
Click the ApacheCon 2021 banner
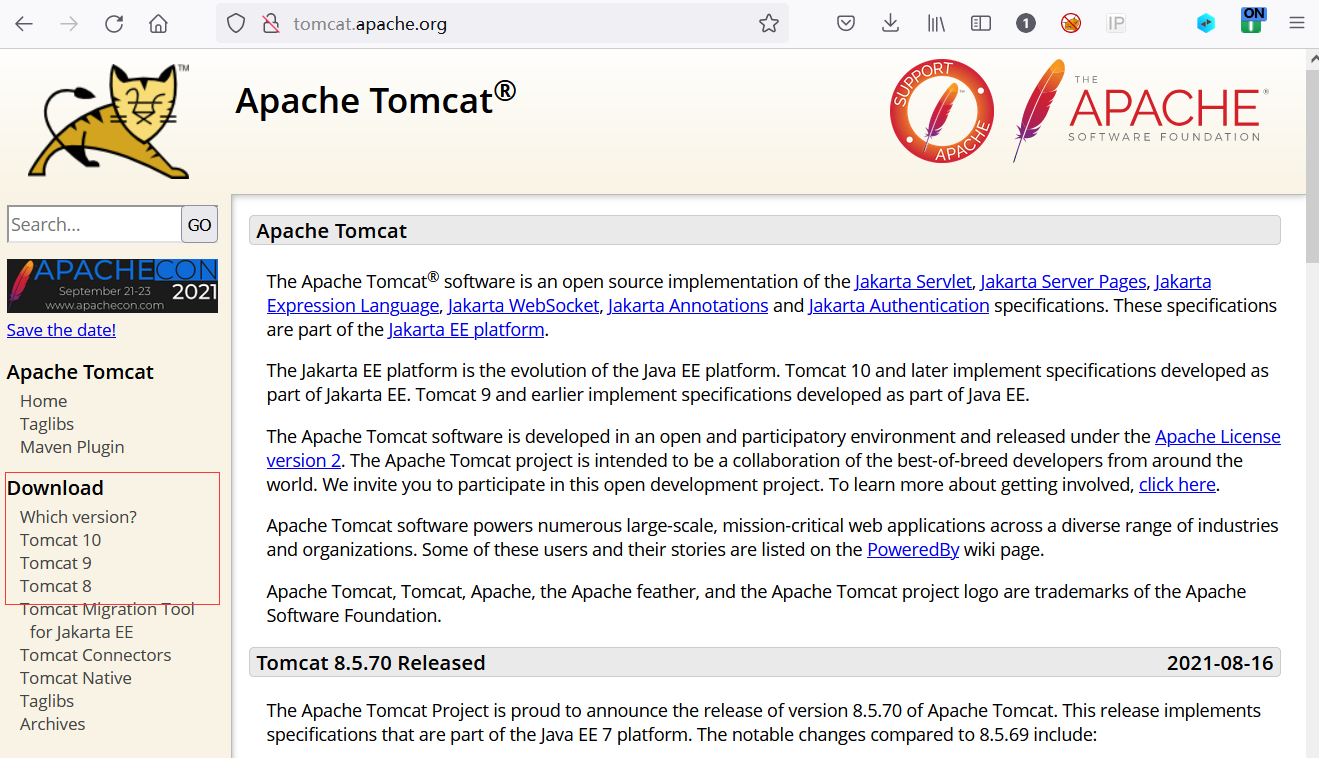(112, 286)
